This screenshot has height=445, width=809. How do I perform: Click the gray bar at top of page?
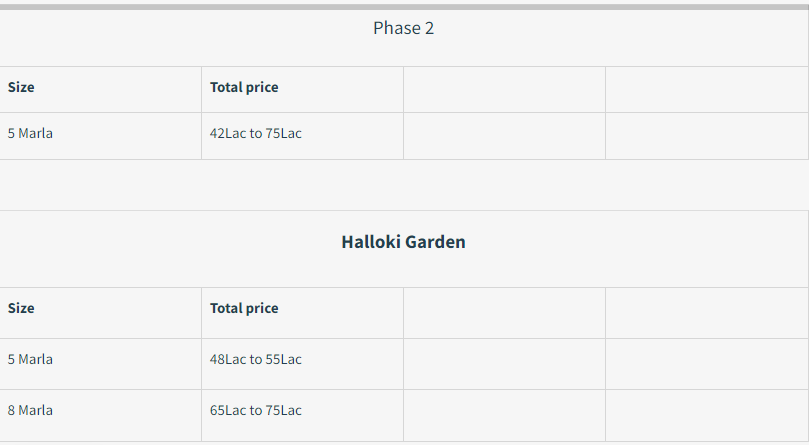[404, 7]
